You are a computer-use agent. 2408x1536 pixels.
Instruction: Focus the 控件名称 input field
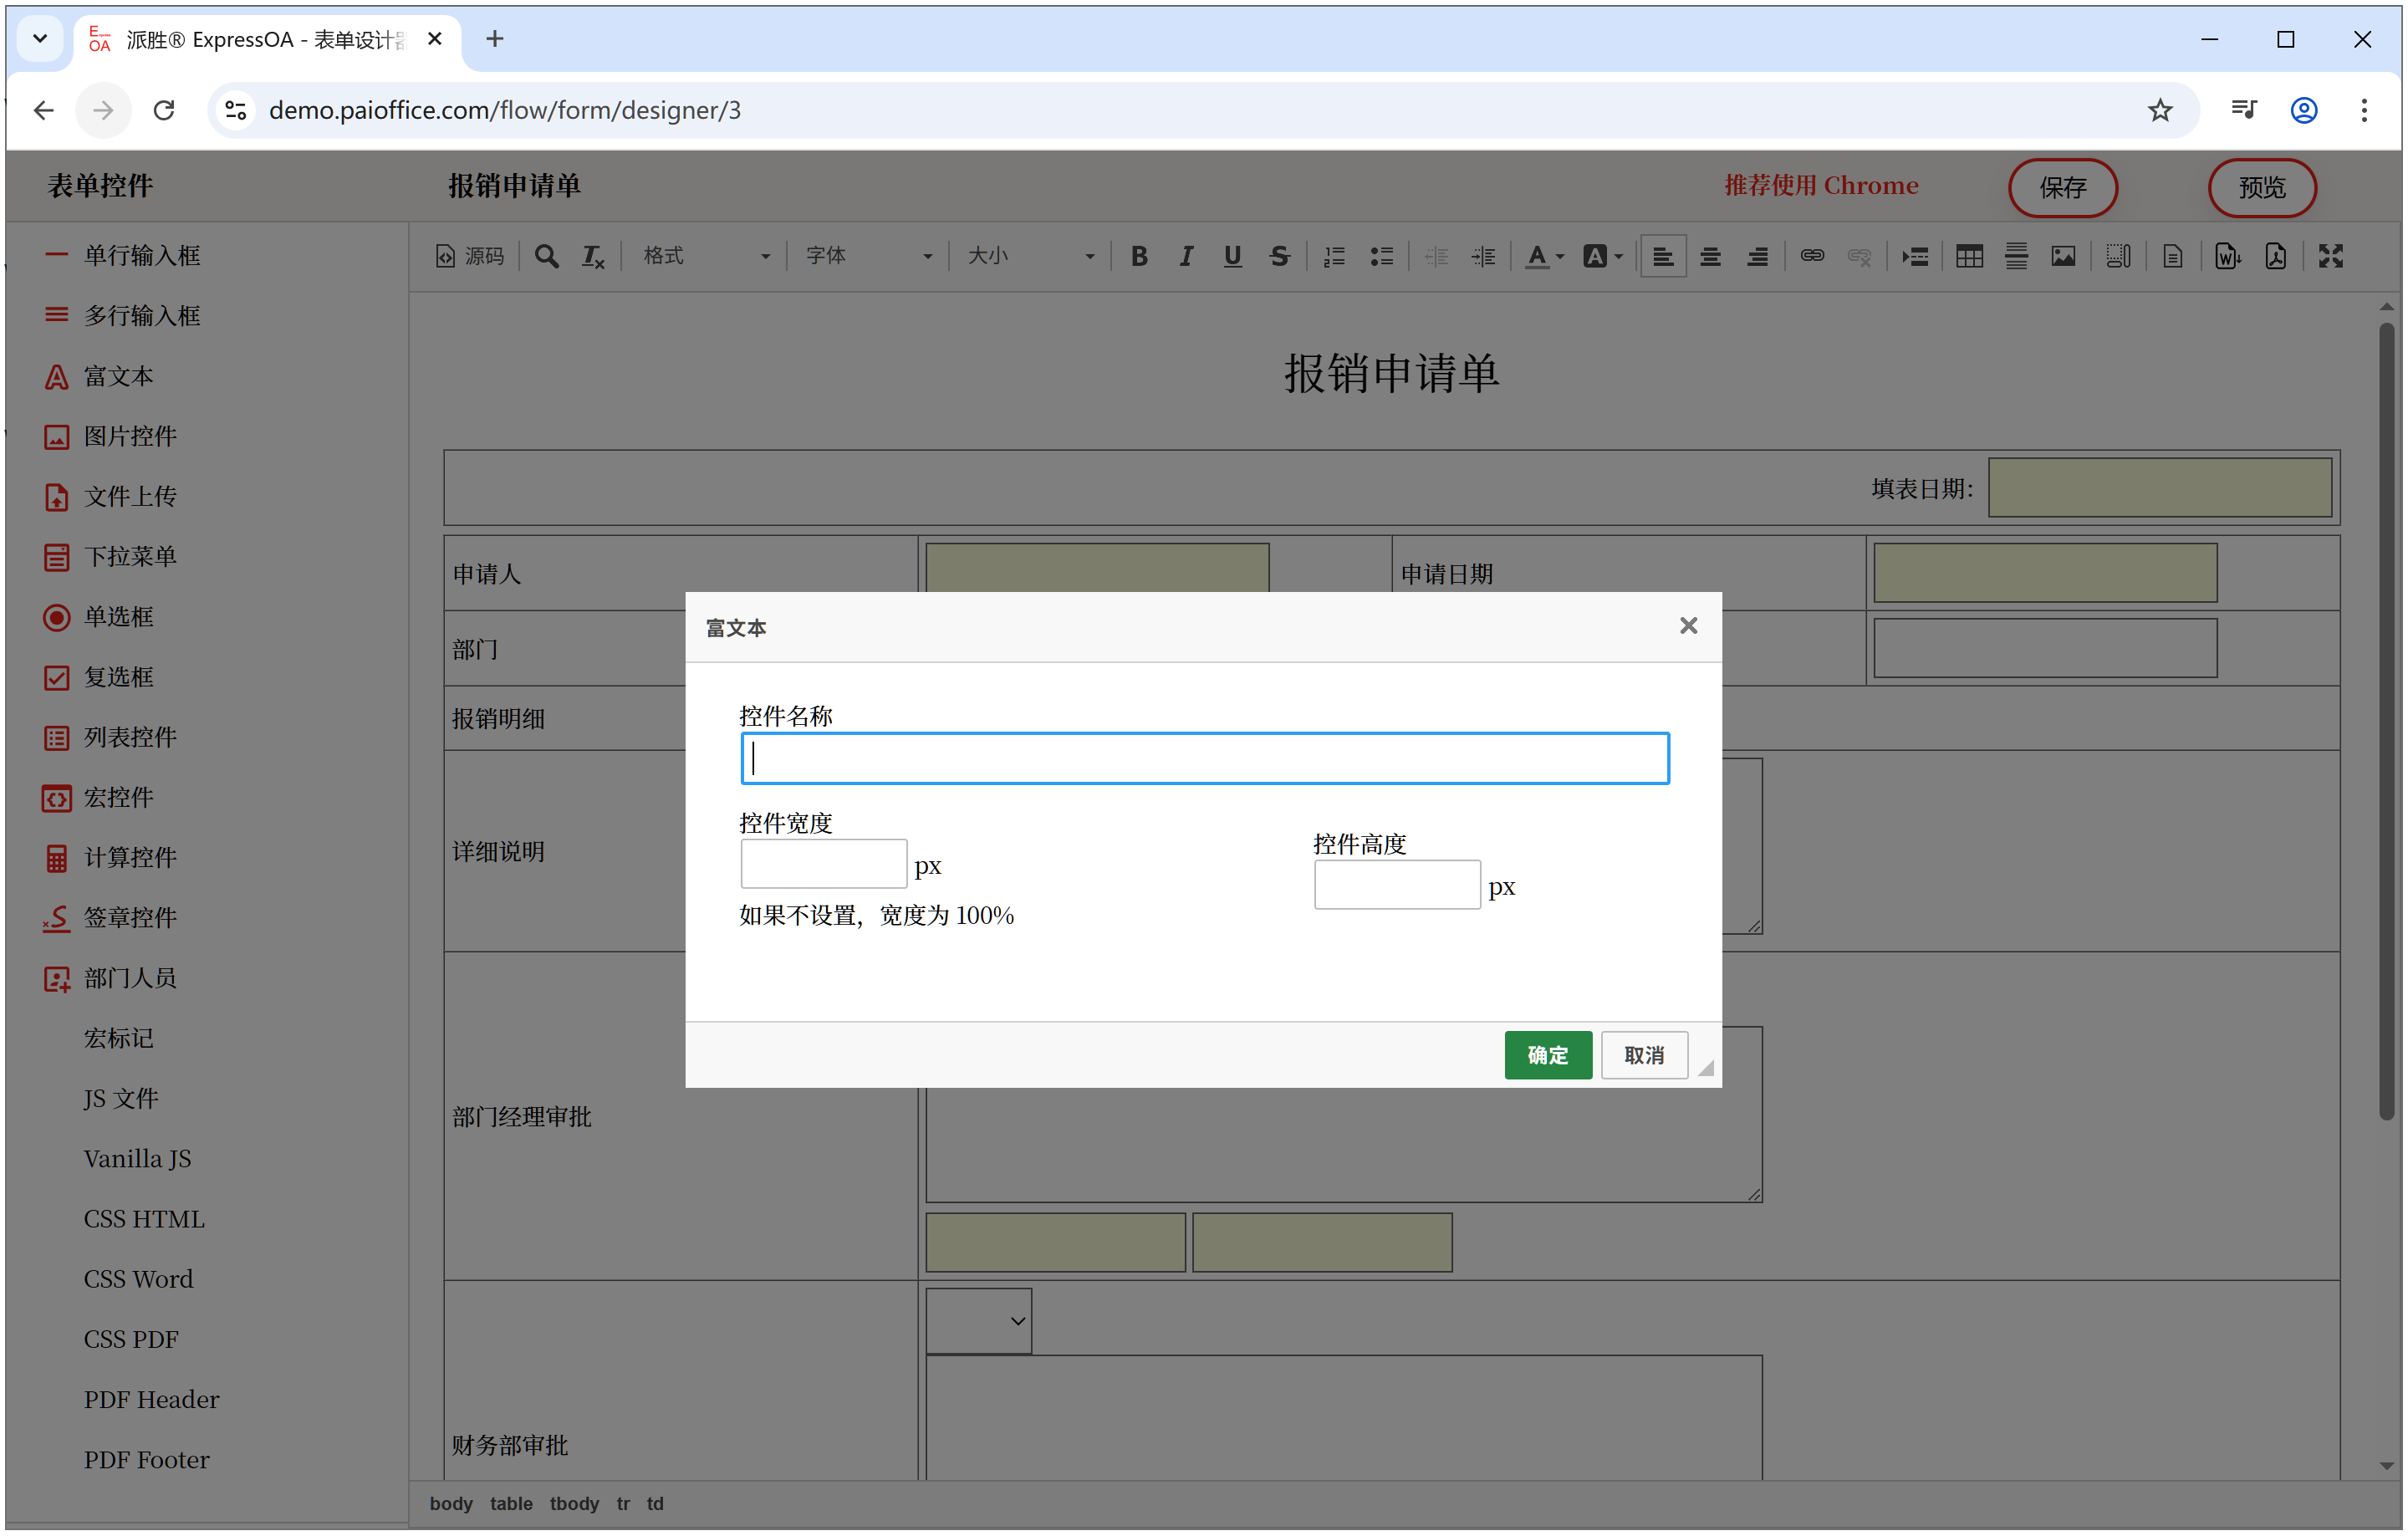click(x=1204, y=758)
